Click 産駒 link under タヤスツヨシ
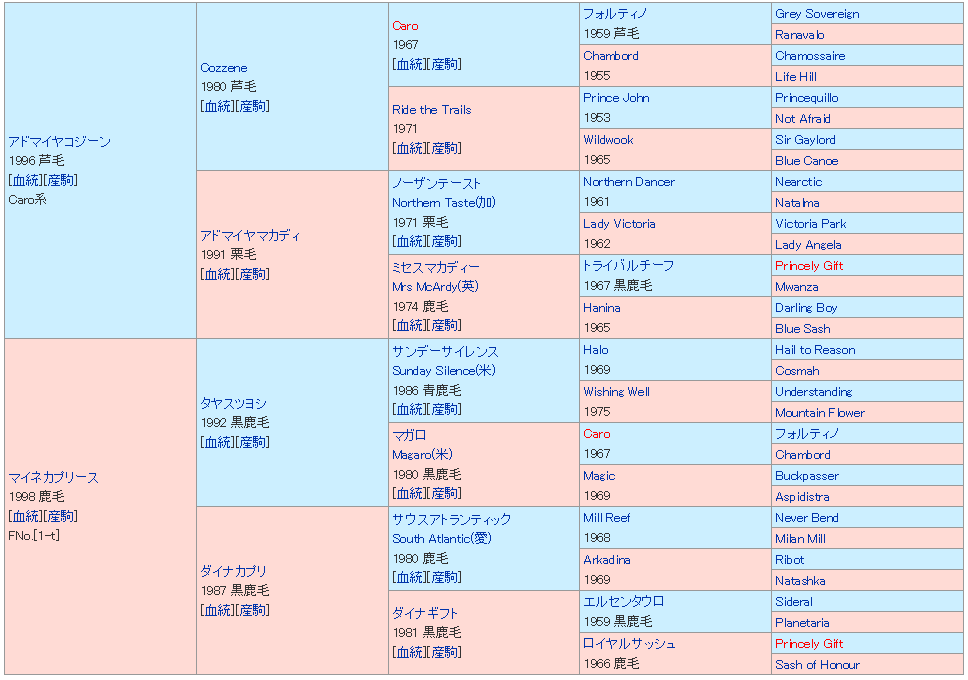This screenshot has height=680, width=968. [252, 442]
